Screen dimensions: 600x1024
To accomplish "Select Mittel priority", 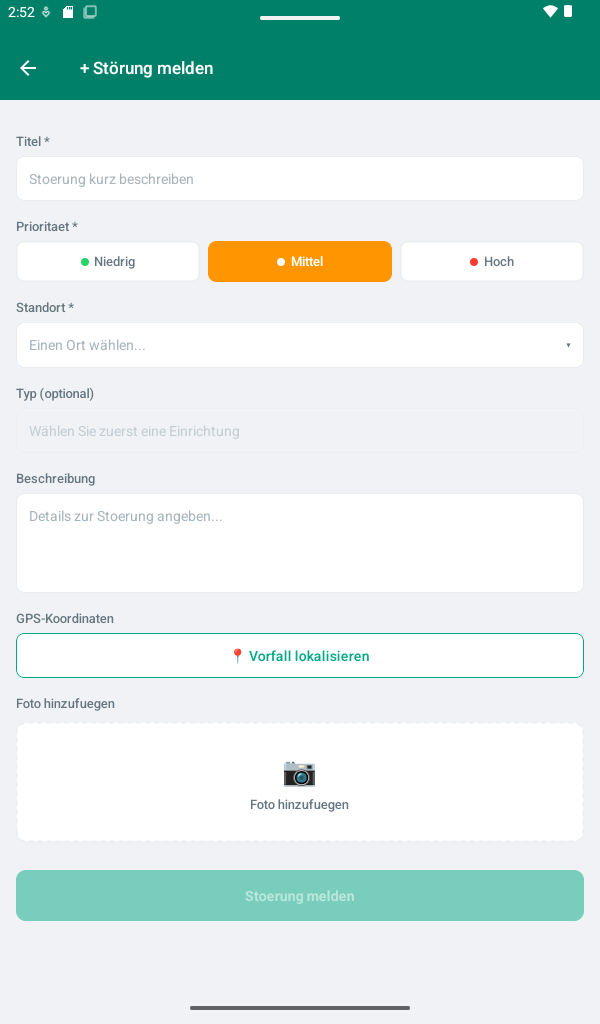I will [300, 262].
